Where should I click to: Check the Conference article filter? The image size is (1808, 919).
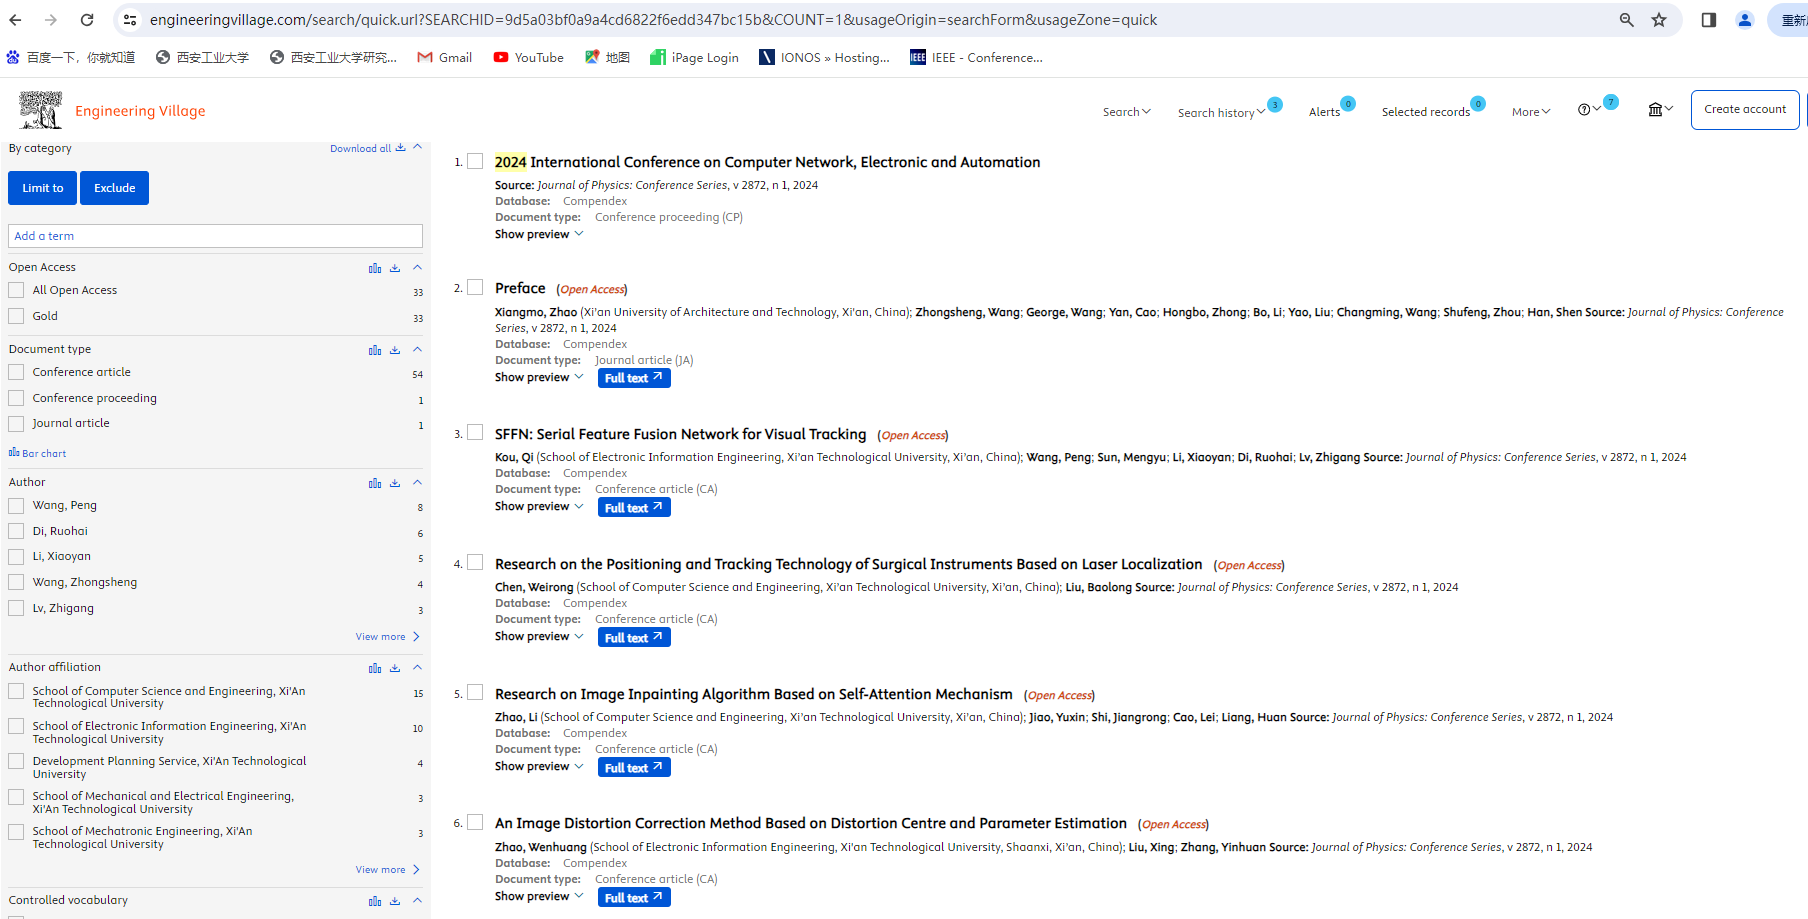(16, 373)
